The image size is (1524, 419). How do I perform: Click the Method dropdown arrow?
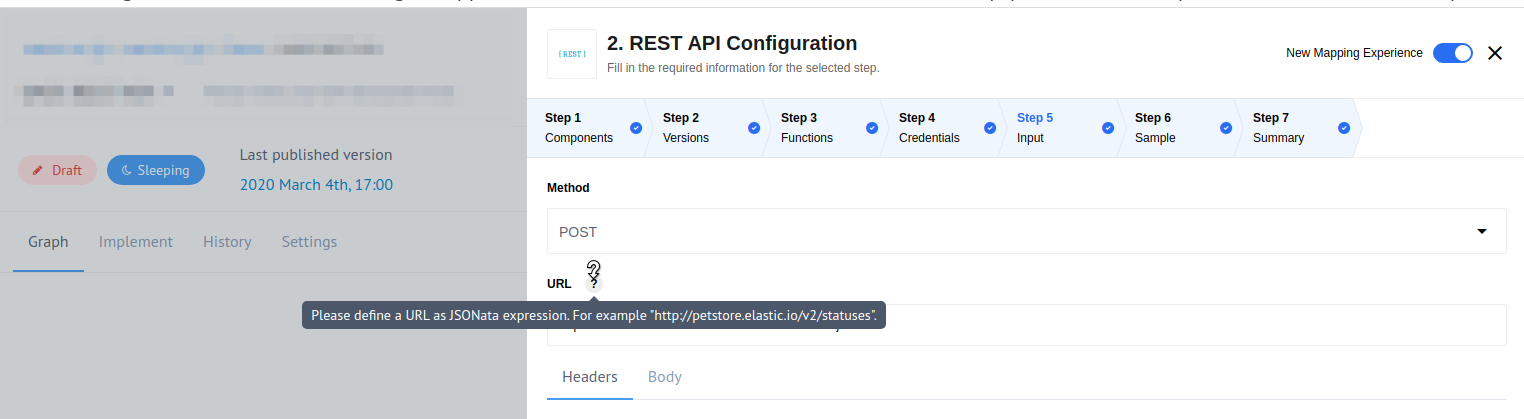click(1482, 232)
